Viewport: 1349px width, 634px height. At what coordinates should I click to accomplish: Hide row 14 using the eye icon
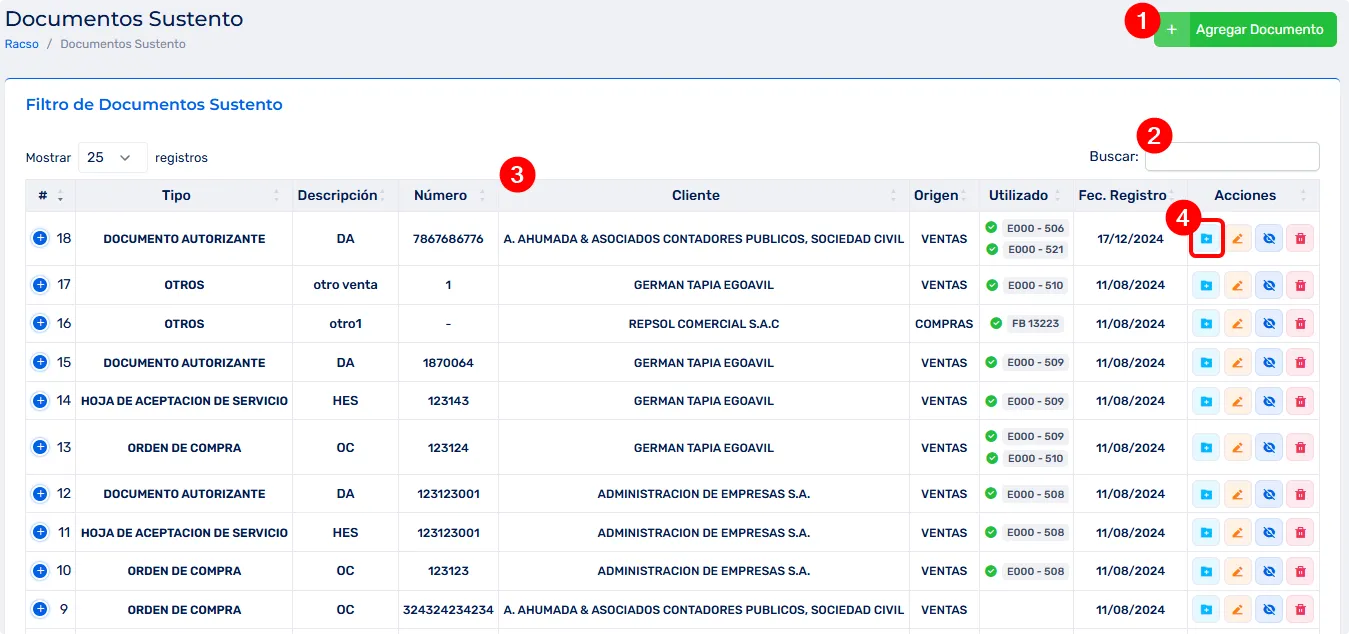coord(1269,401)
